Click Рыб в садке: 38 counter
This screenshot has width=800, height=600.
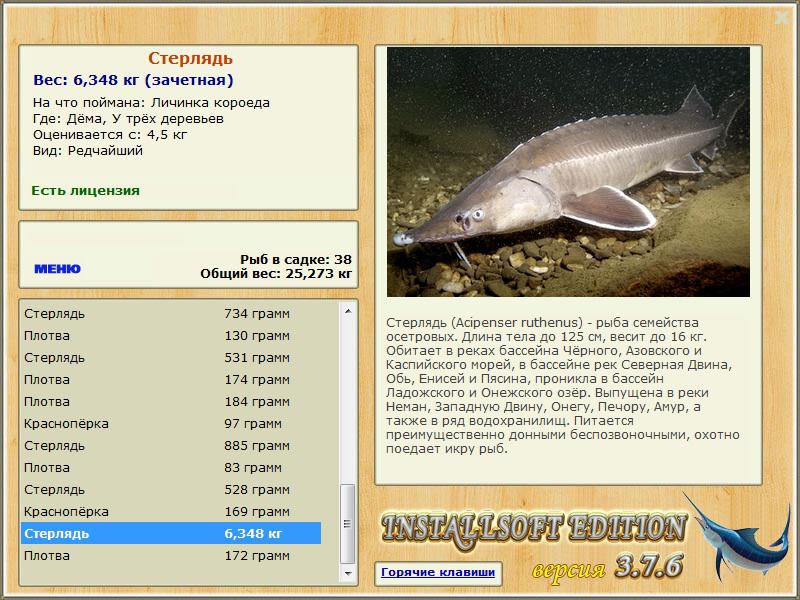pyautogui.click(x=296, y=259)
